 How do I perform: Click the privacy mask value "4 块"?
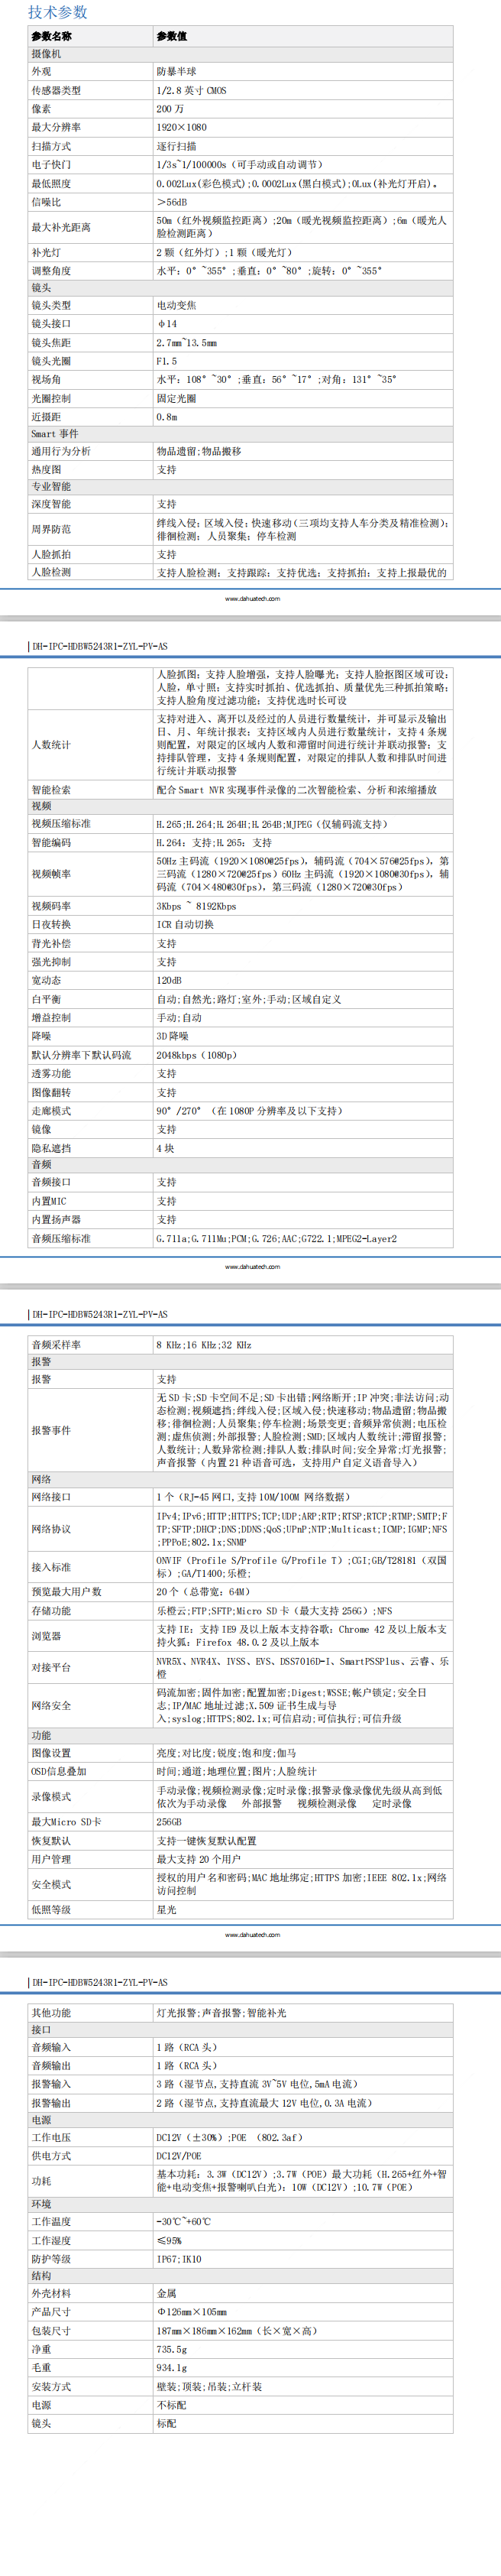coord(166,1148)
